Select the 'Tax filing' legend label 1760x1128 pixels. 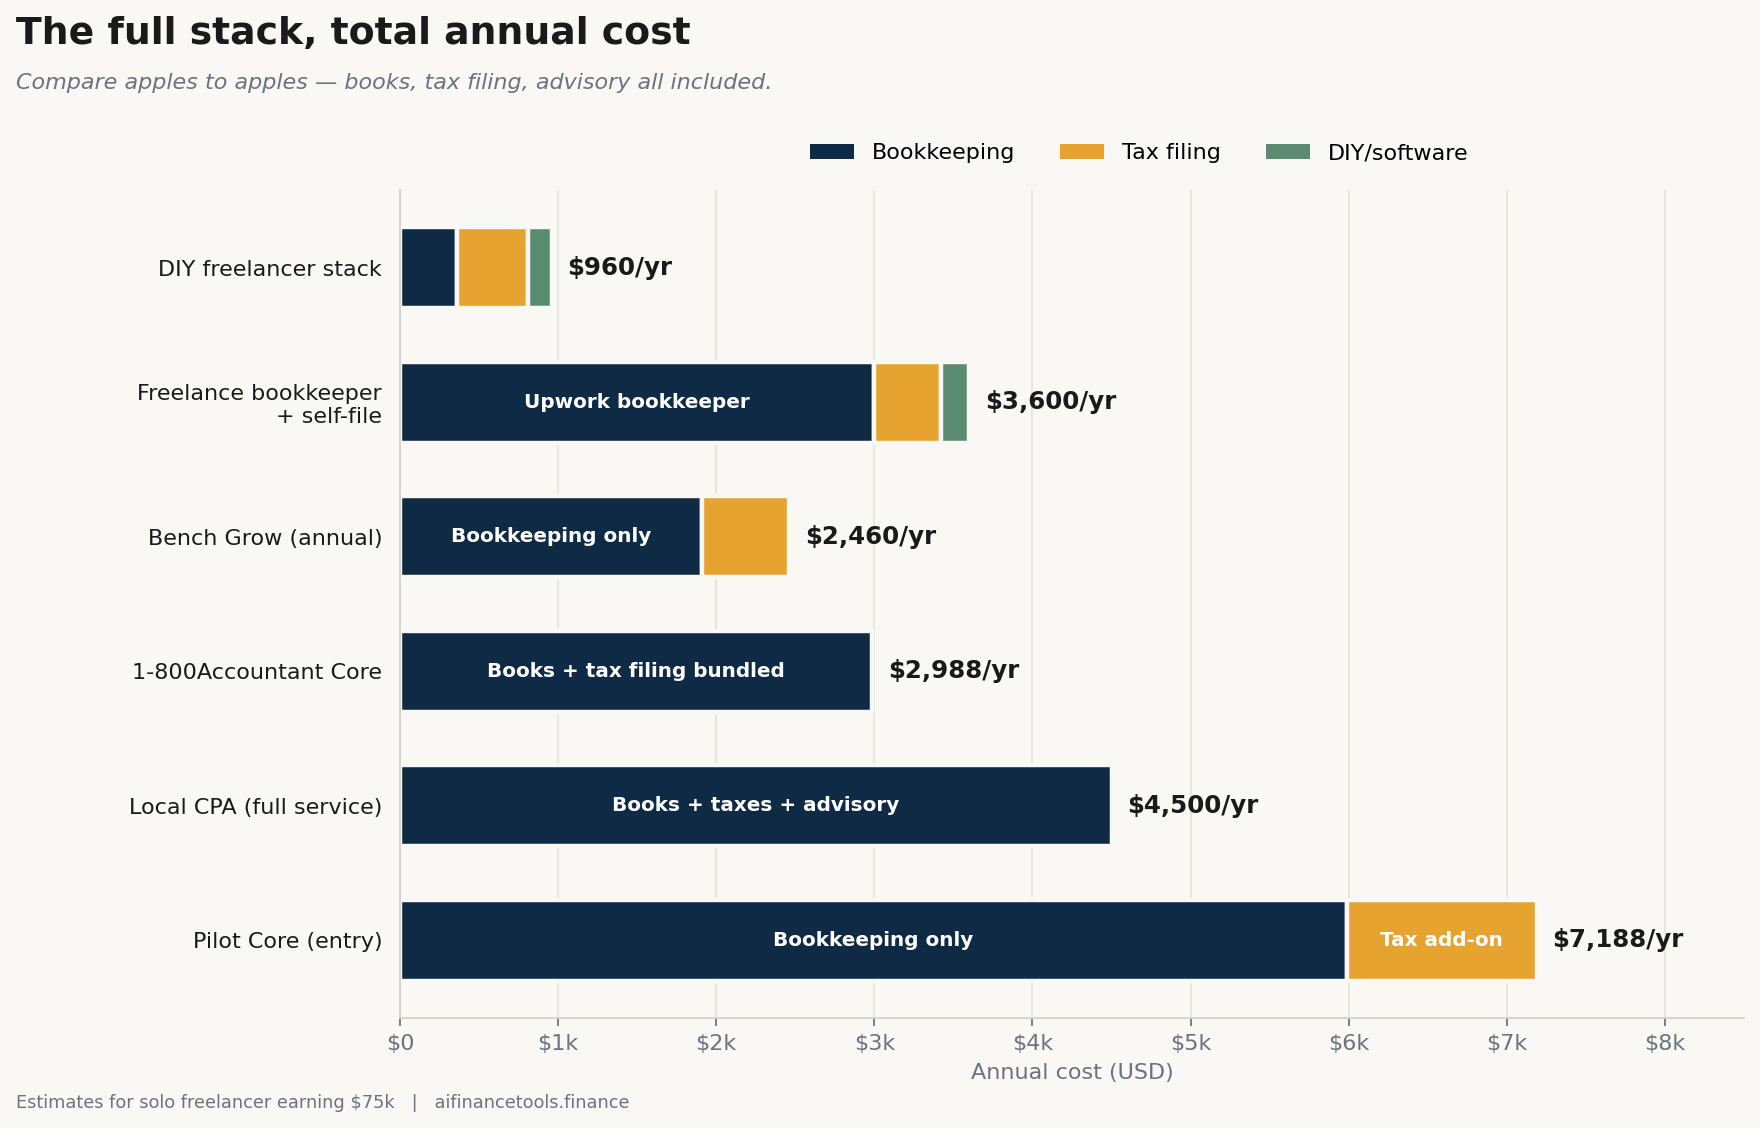pos(1171,152)
